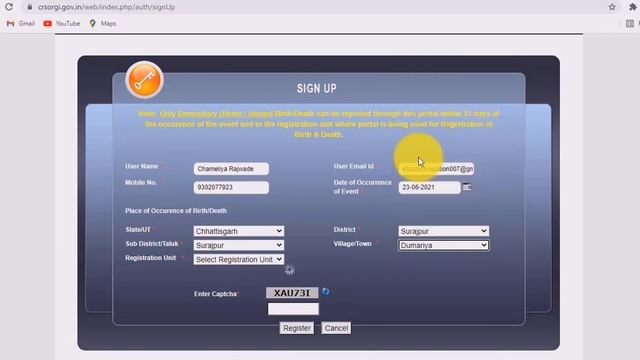Click the 'Enter Captcha' label

coord(216,294)
